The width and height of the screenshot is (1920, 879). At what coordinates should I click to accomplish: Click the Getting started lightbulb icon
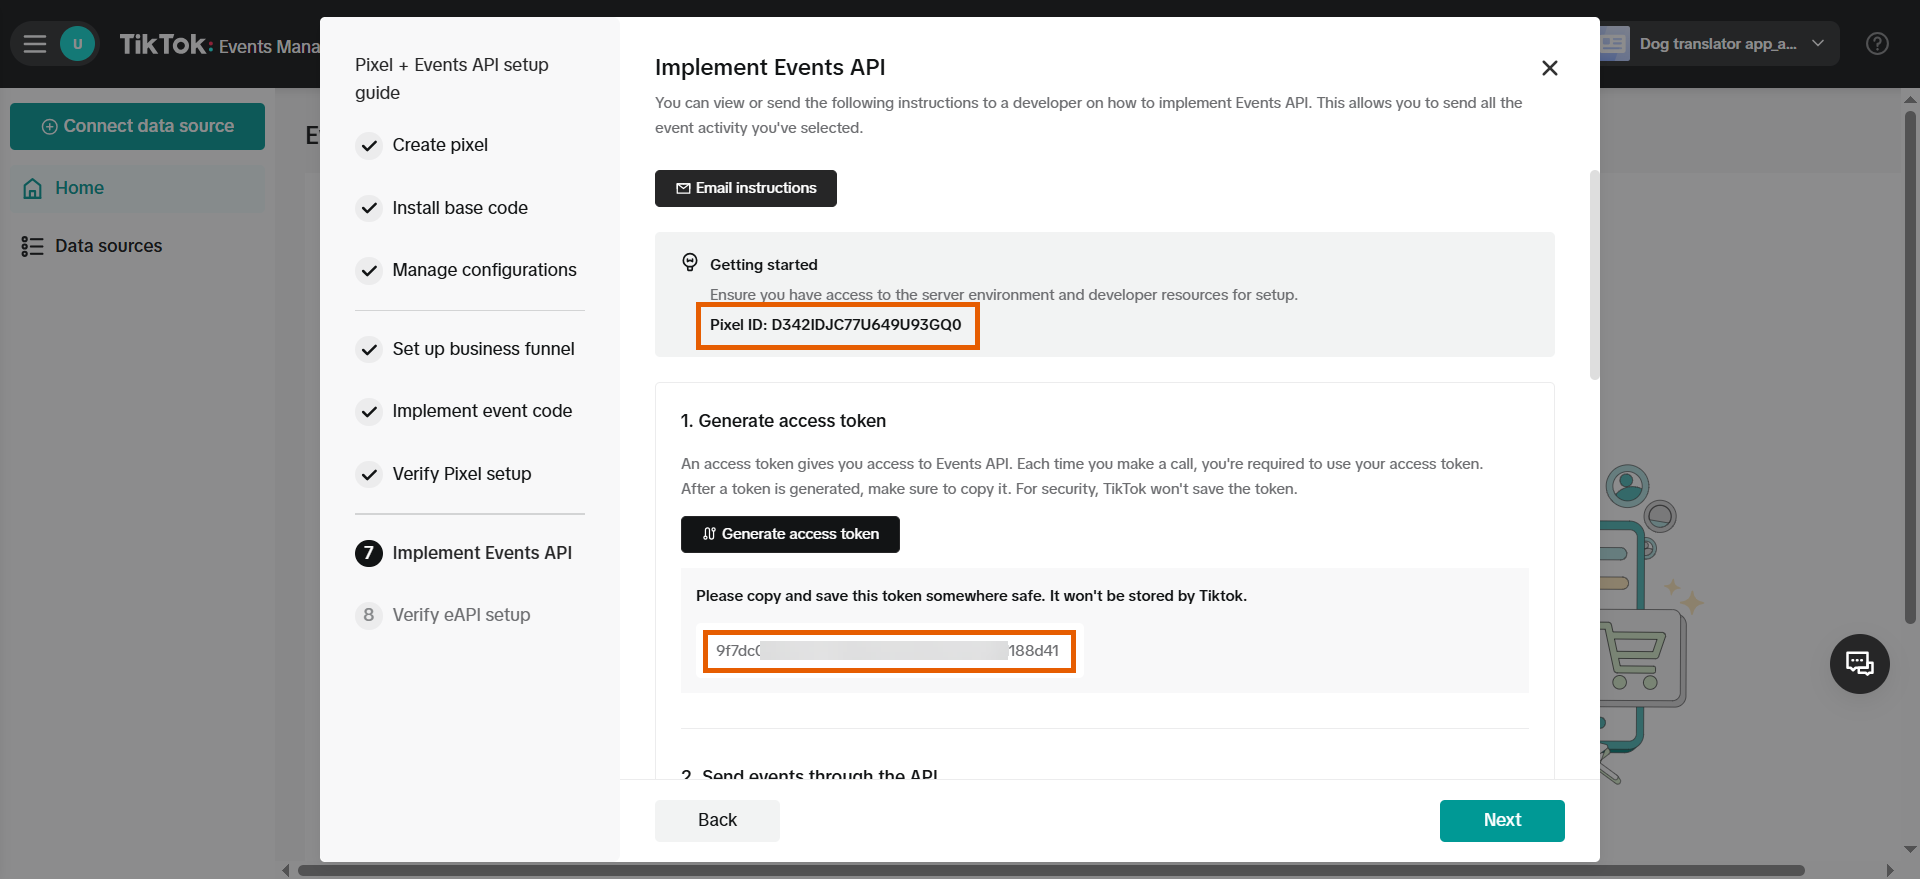pos(690,263)
